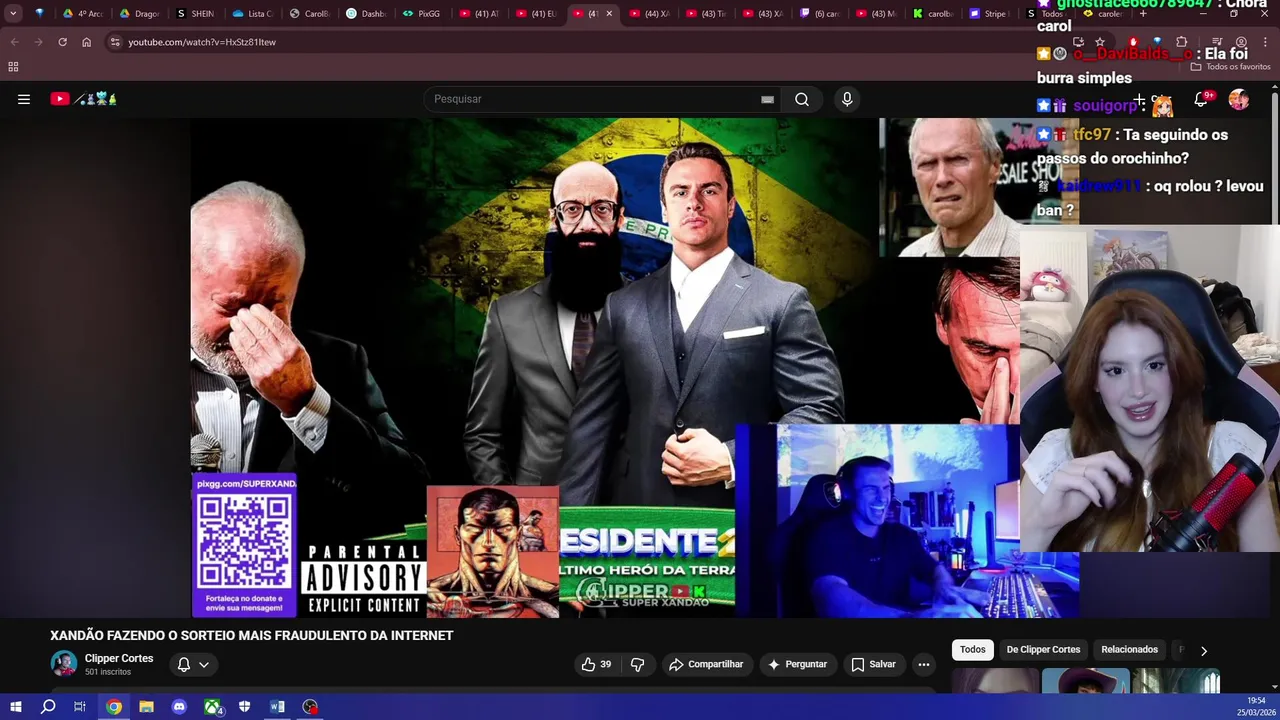Select the Todos filter chip
The height and width of the screenshot is (720, 1280).
click(973, 649)
